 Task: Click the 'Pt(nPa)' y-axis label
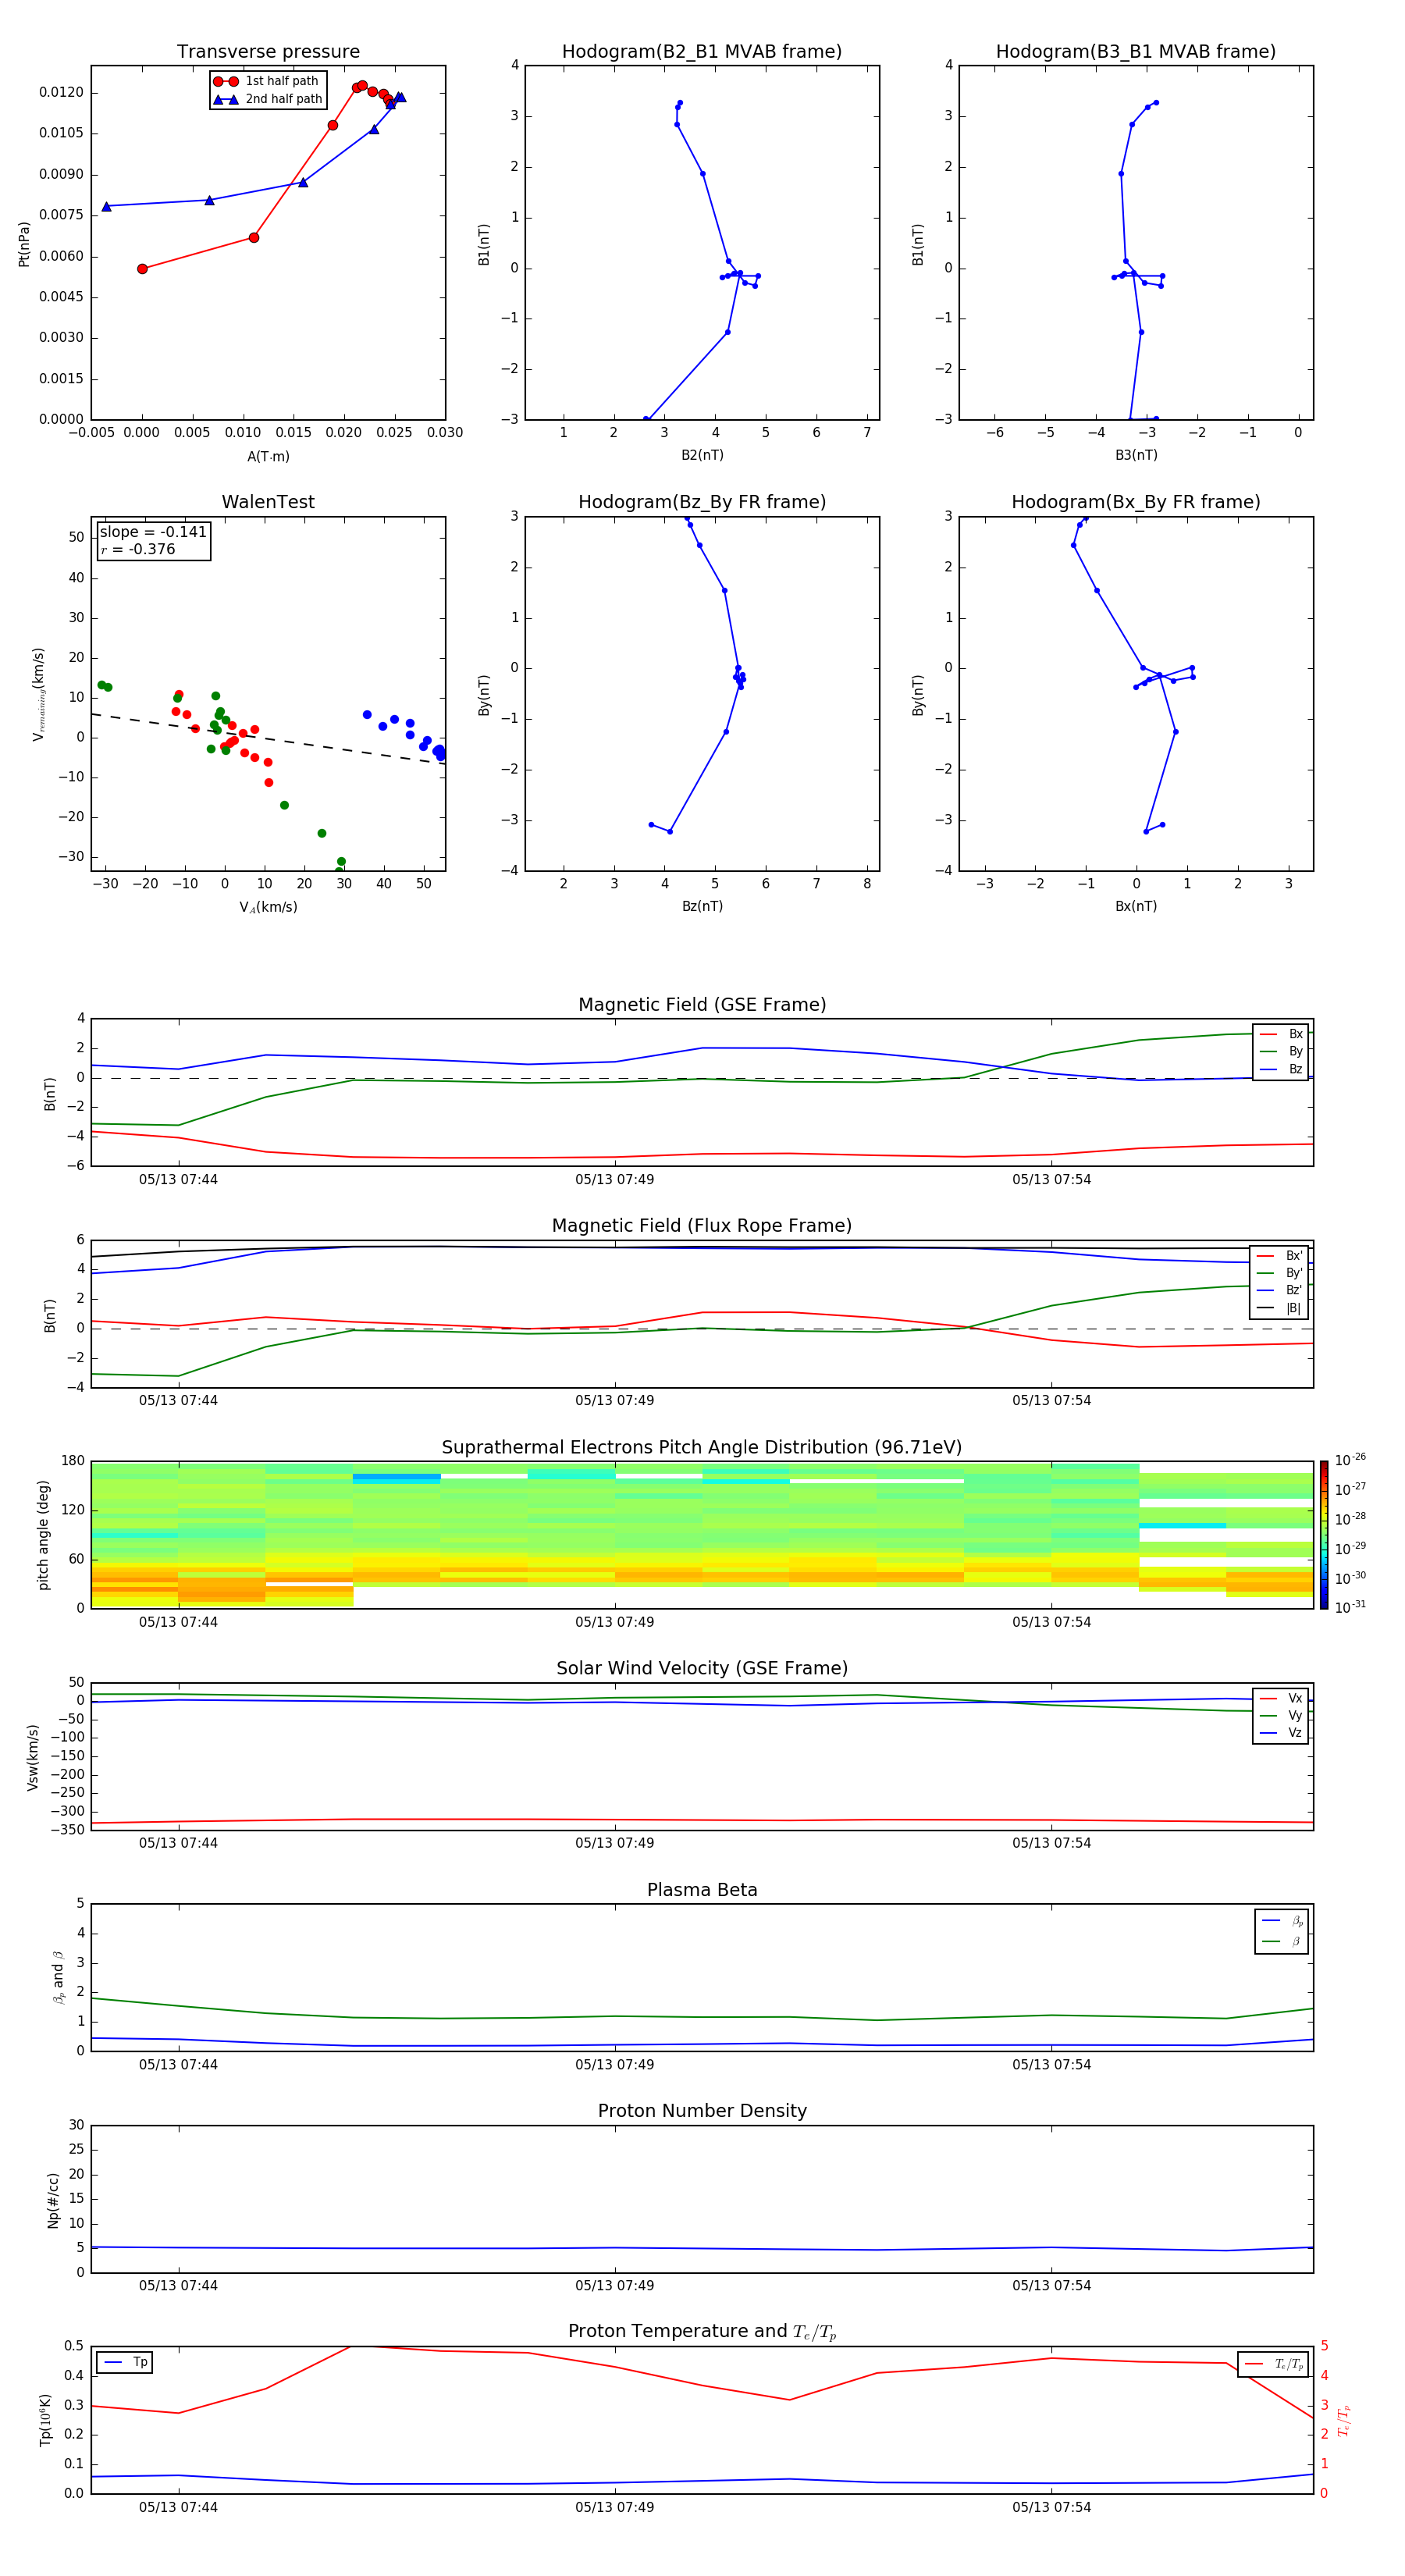pos(24,243)
